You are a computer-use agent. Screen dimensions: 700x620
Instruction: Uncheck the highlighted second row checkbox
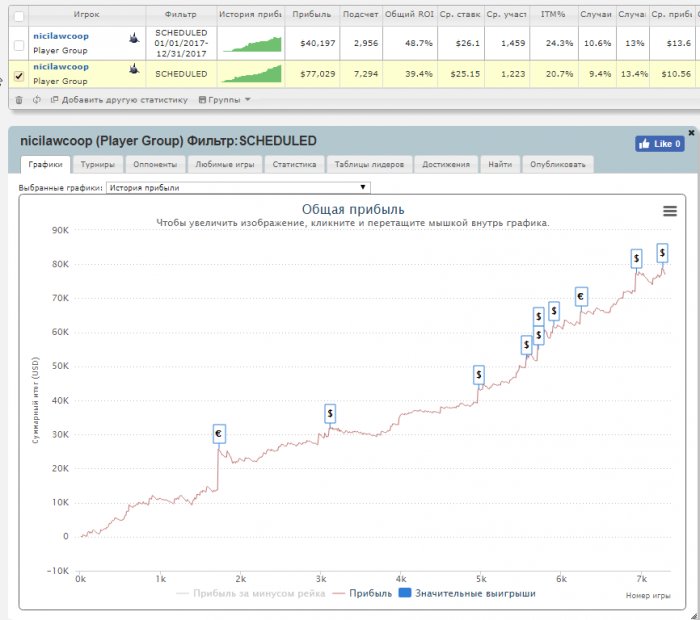(18, 74)
